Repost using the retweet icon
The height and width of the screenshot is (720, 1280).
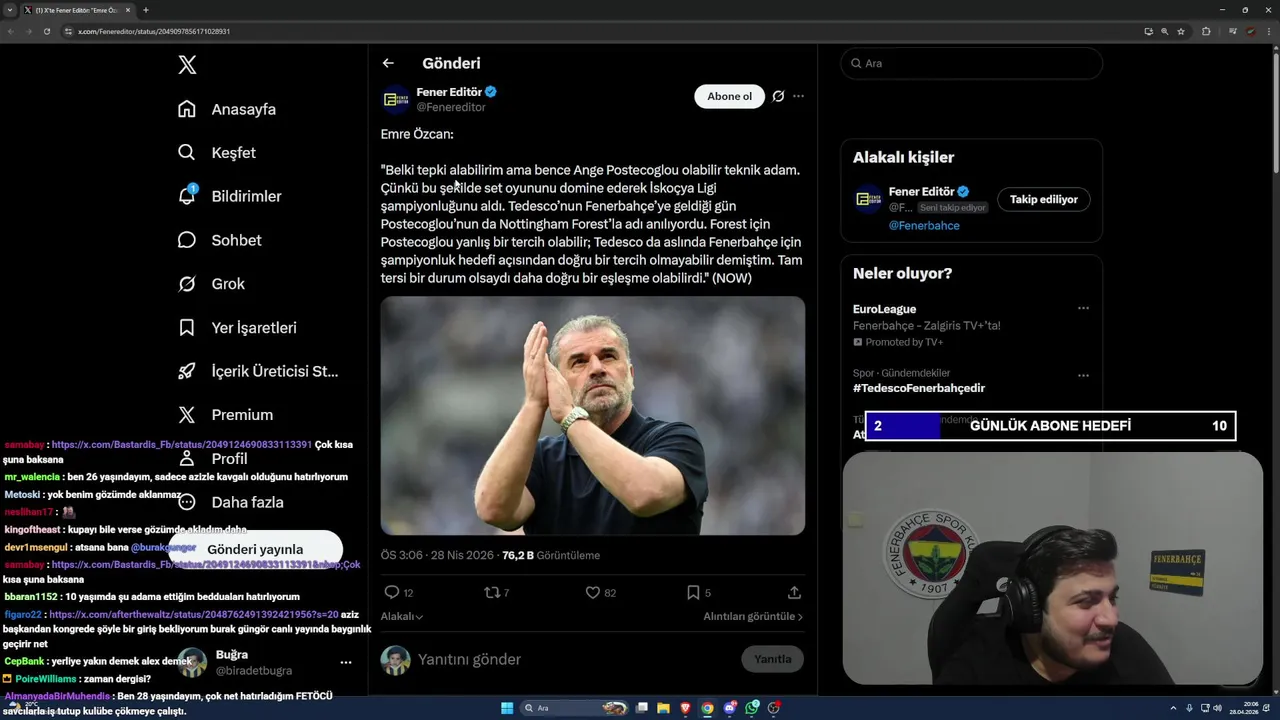point(491,592)
